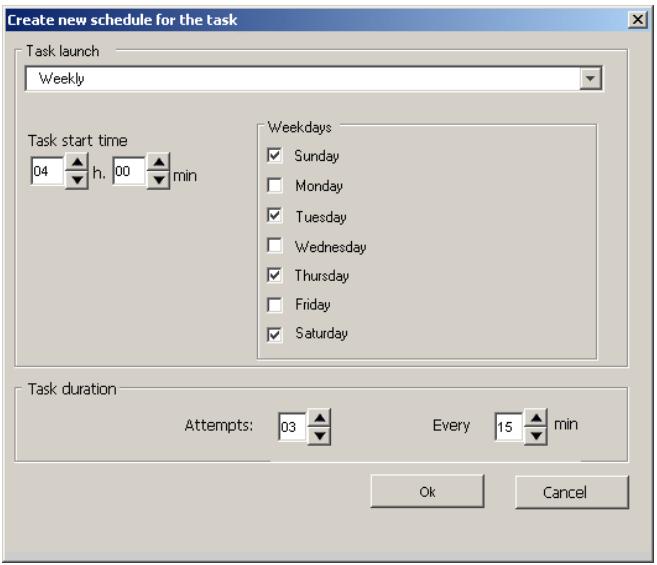Click the start minutes field showing 00

(129, 171)
